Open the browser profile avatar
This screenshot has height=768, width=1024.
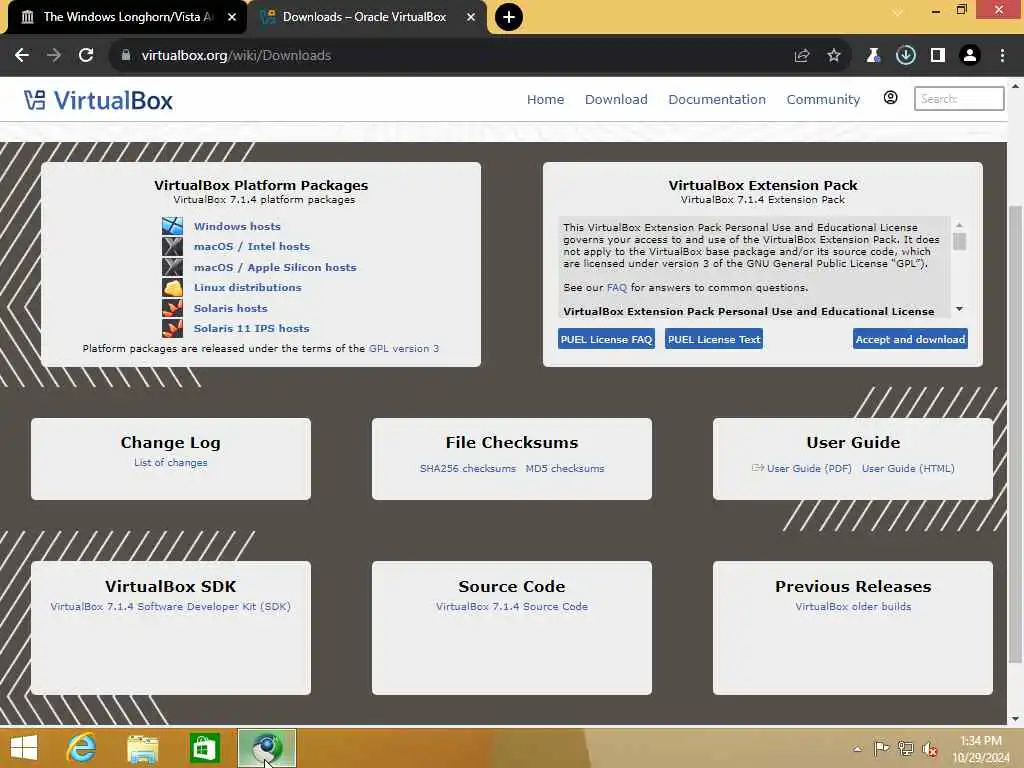coord(970,56)
